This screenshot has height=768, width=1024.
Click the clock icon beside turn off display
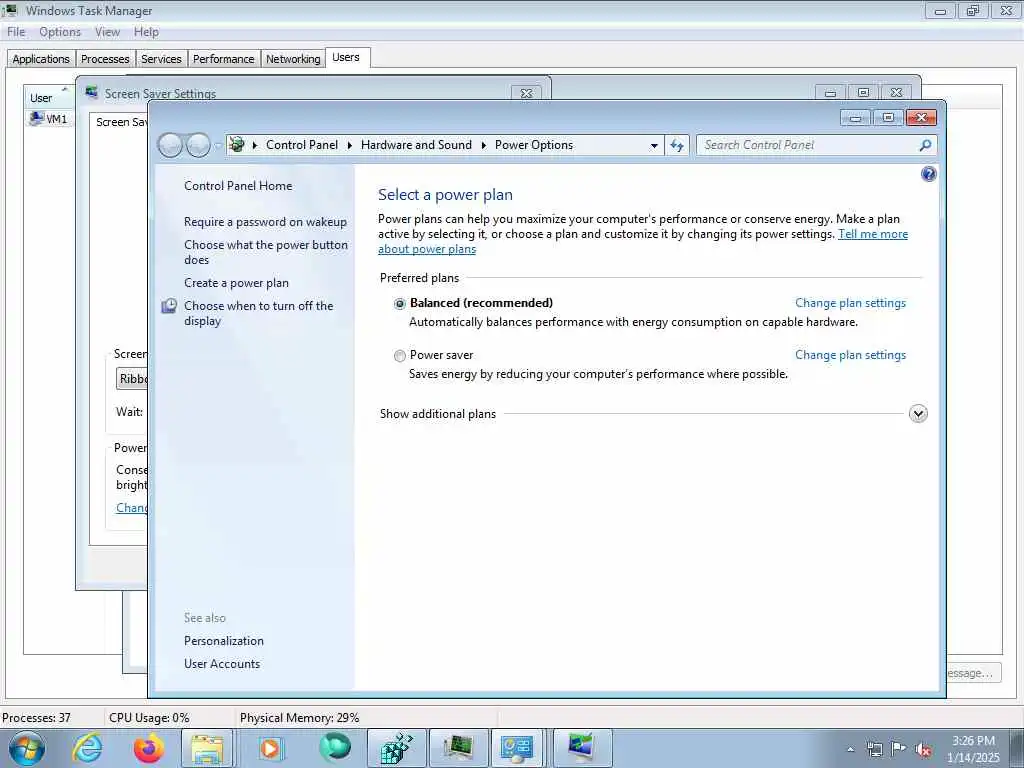(x=169, y=306)
